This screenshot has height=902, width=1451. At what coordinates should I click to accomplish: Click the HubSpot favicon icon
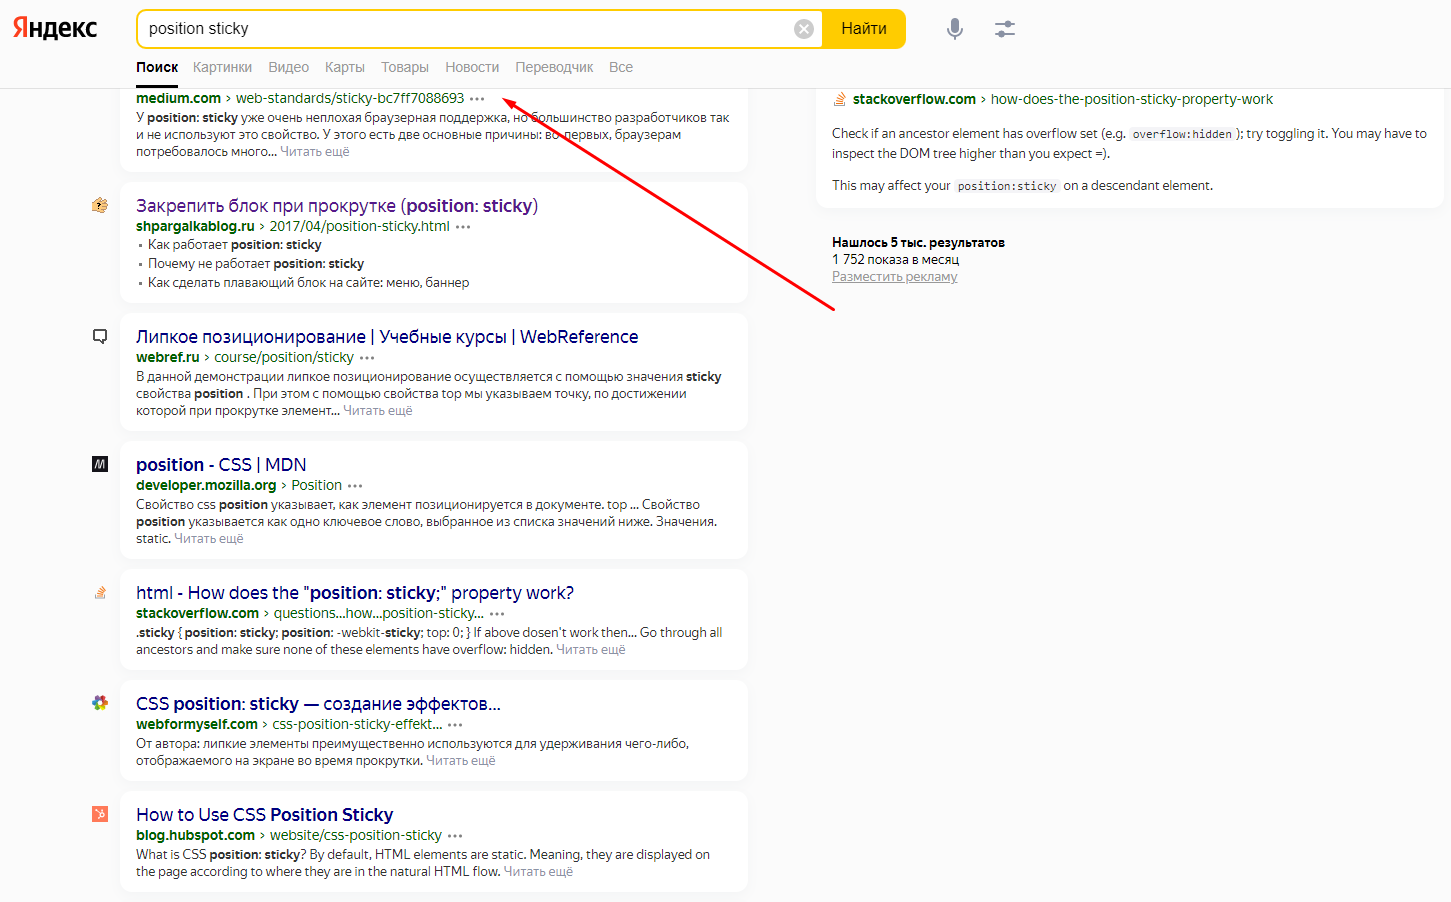point(100,814)
